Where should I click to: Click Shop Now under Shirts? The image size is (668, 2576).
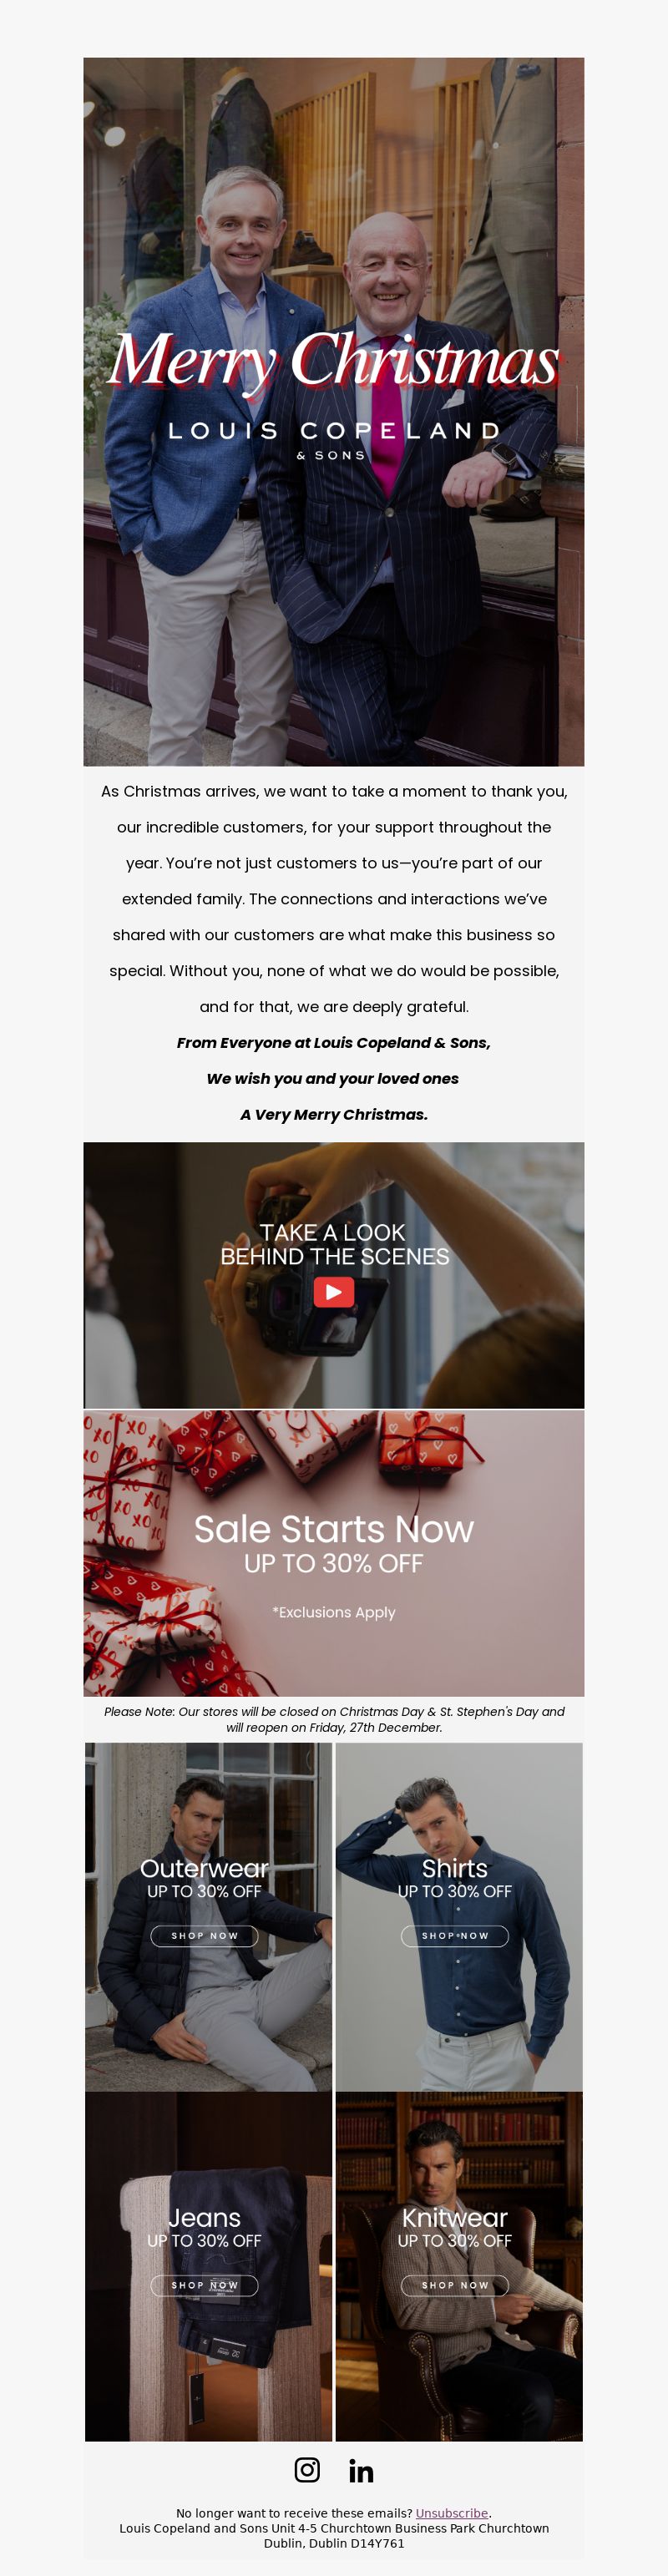[455, 1935]
